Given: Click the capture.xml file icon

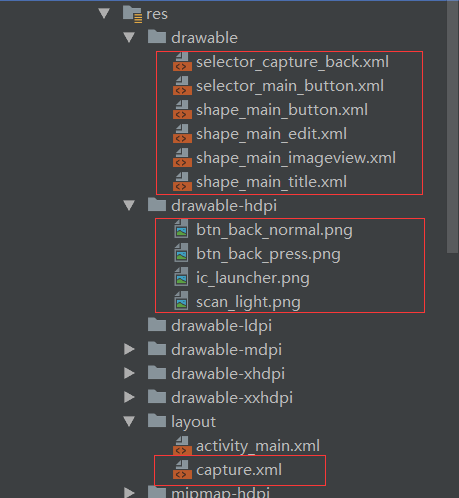Looking at the screenshot, I should tap(182, 470).
